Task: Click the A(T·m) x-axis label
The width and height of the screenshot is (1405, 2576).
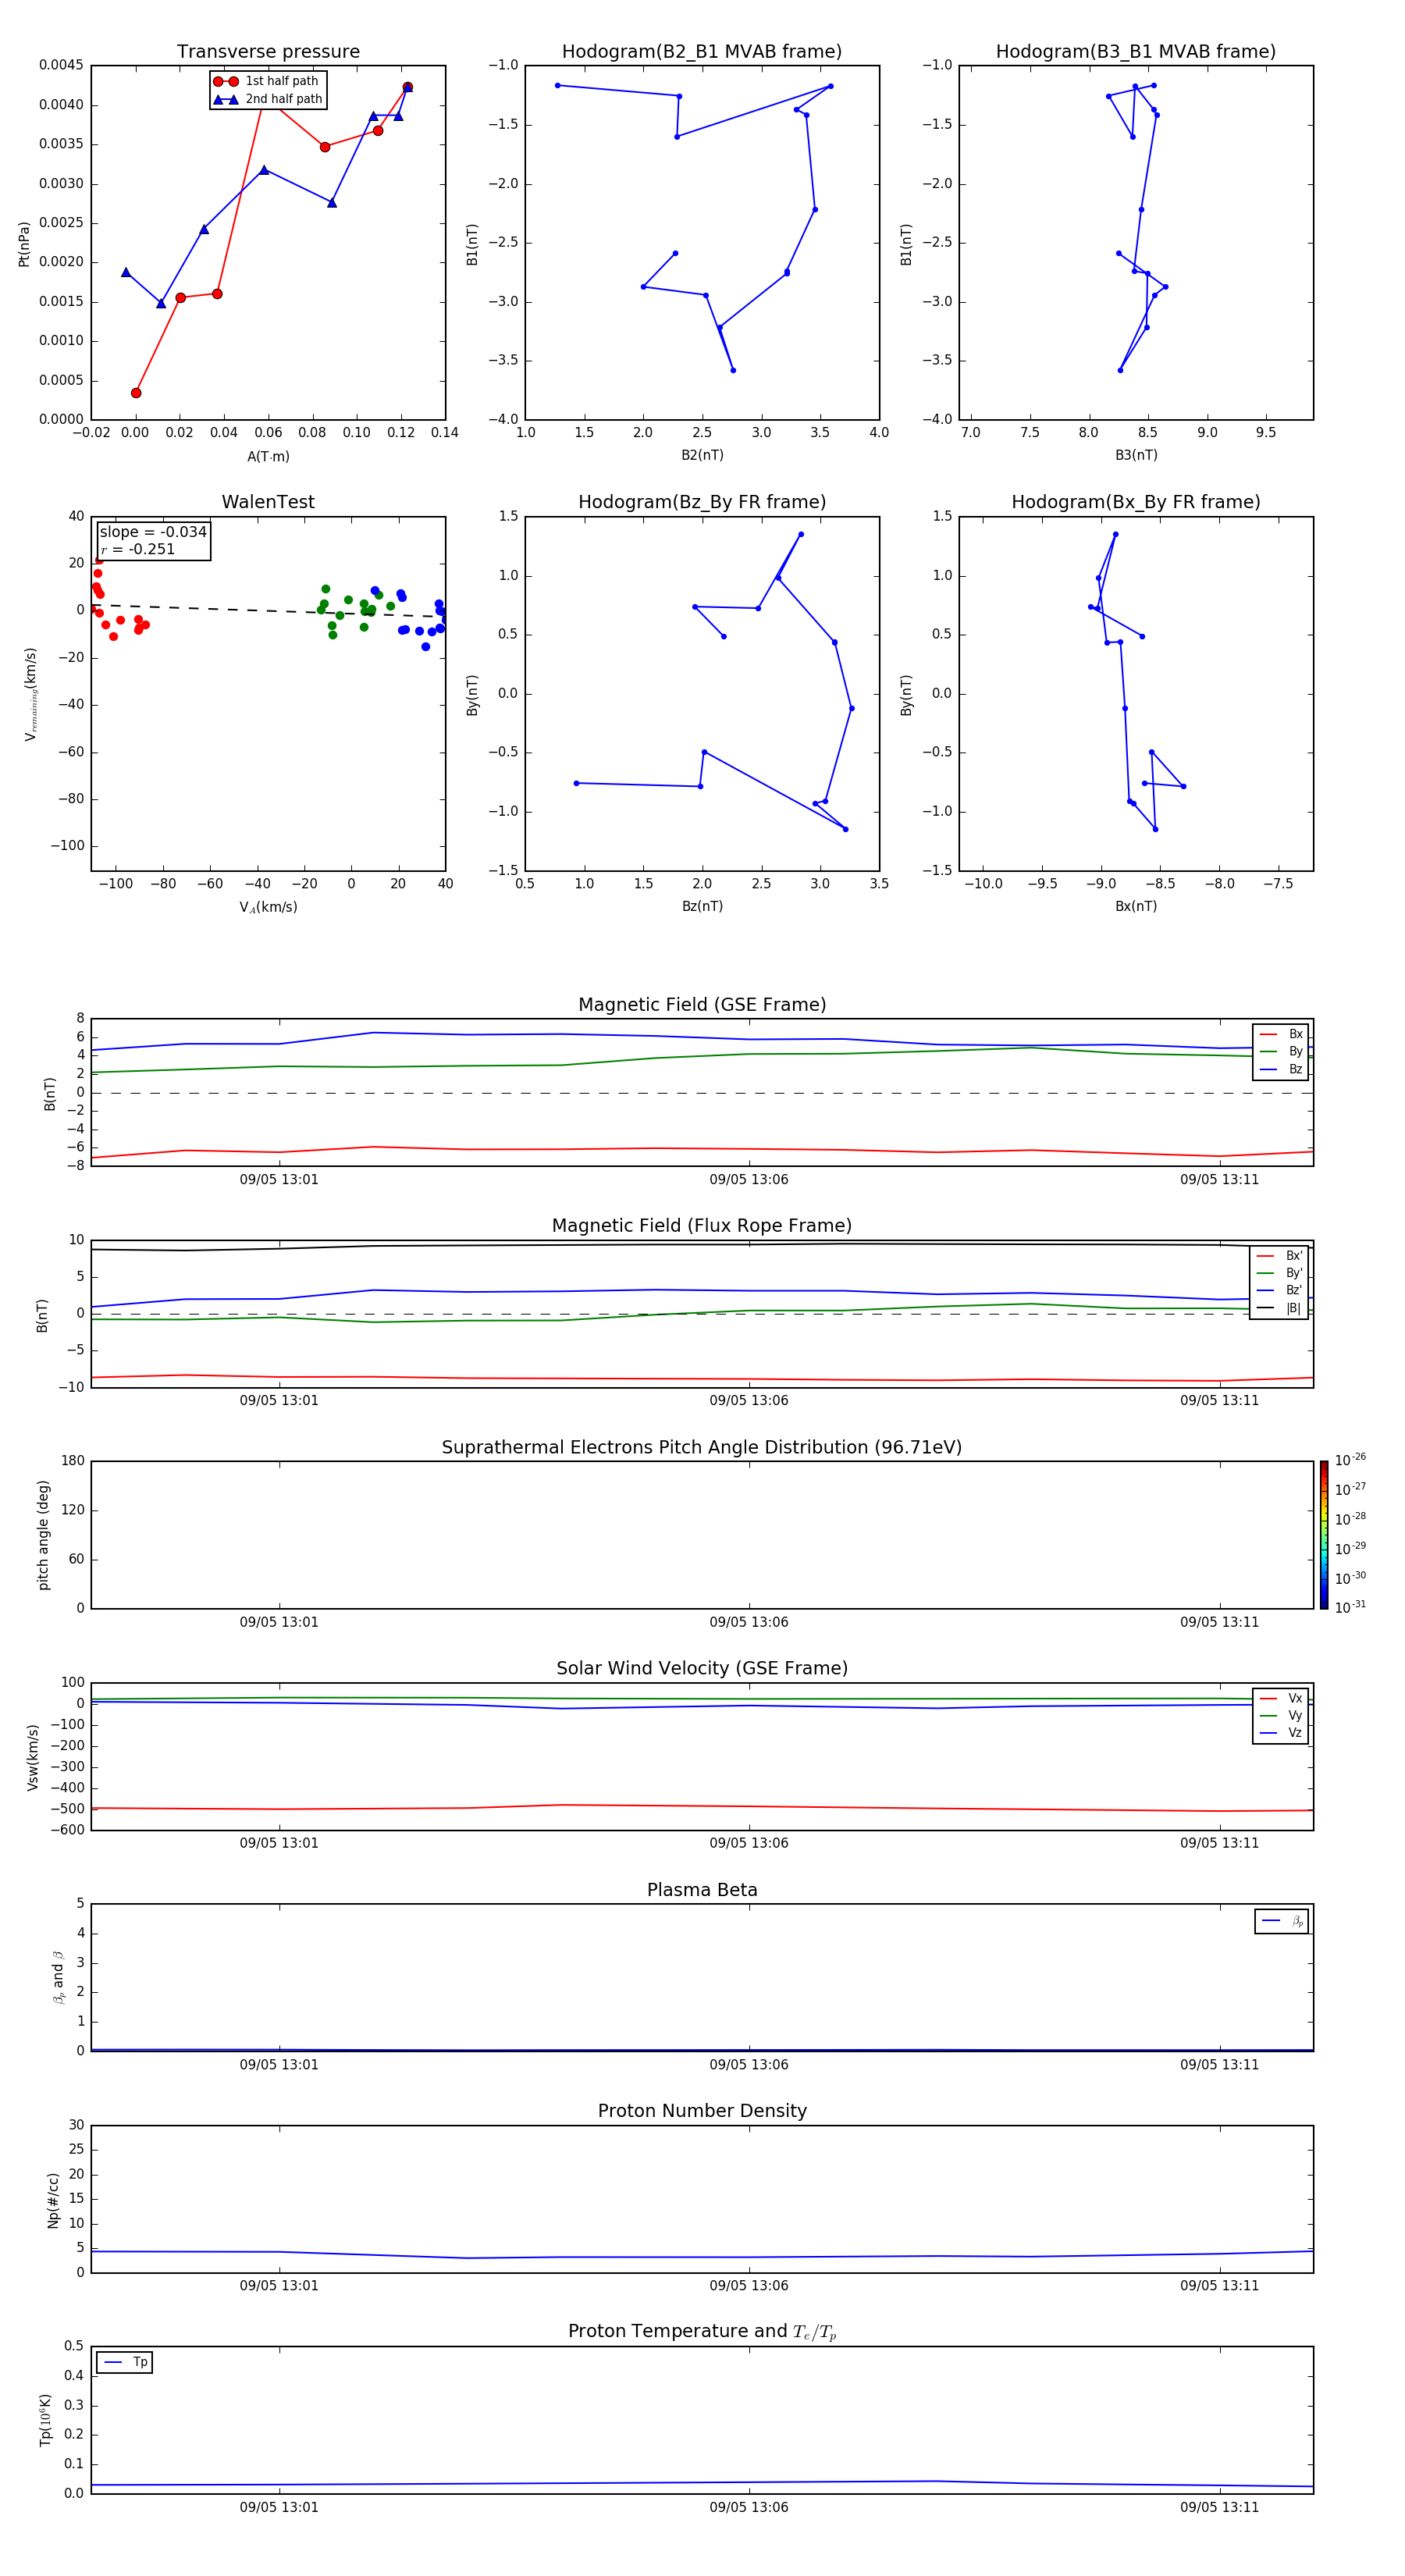Action: click(268, 457)
